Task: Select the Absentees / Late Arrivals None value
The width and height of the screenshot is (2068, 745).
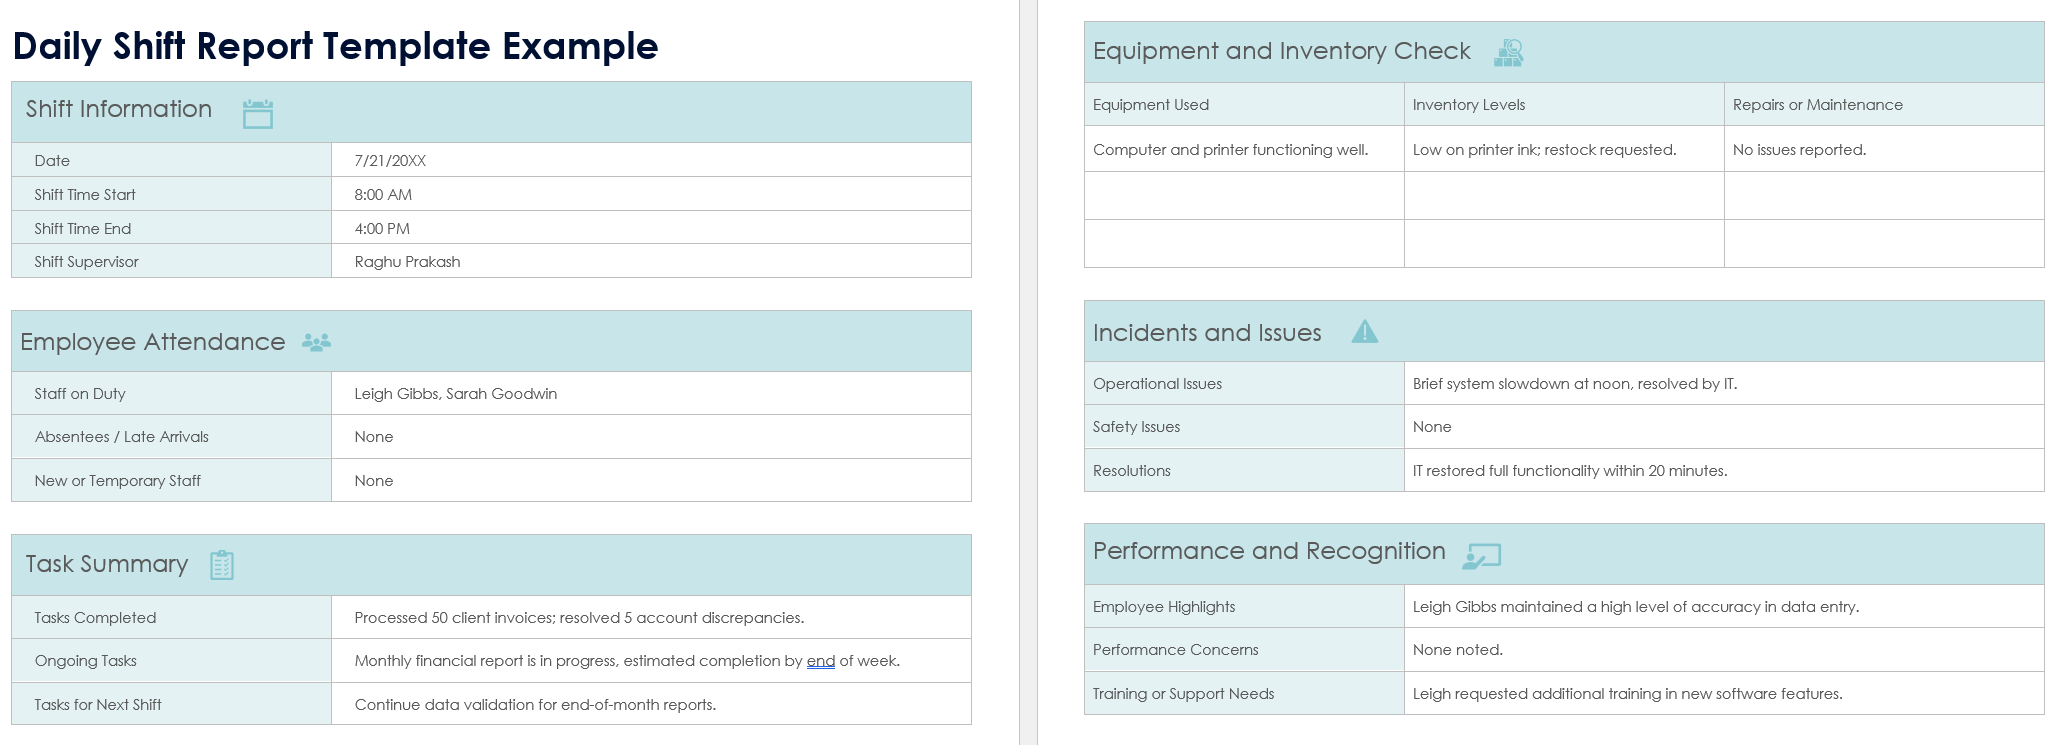Action: pos(374,437)
